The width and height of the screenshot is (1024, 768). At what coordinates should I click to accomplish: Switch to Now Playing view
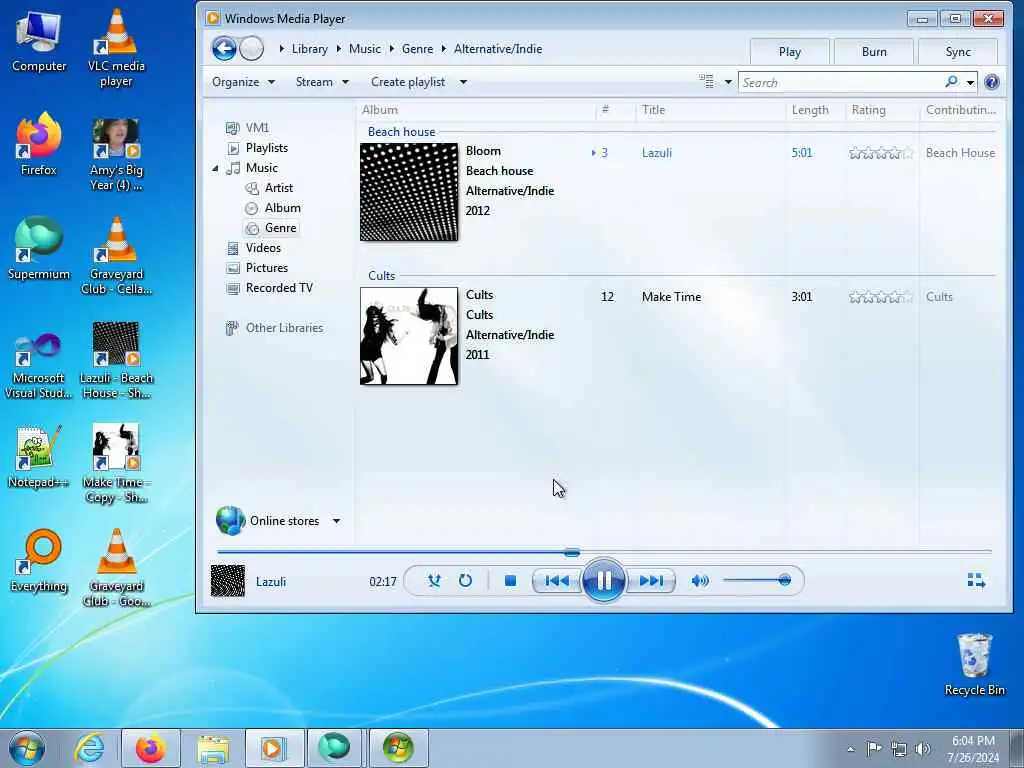pyautogui.click(x=976, y=581)
